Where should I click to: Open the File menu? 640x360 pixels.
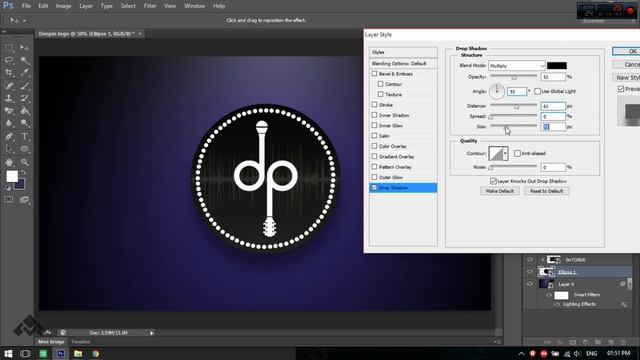pyautogui.click(x=26, y=6)
